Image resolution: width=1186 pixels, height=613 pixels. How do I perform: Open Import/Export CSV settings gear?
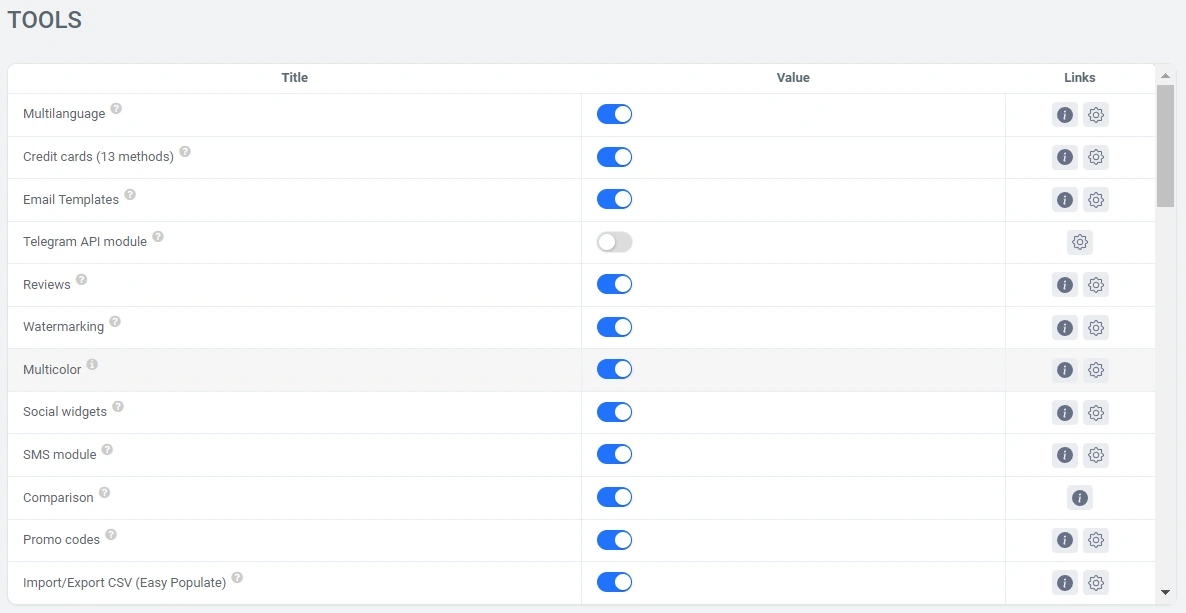pyautogui.click(x=1096, y=582)
